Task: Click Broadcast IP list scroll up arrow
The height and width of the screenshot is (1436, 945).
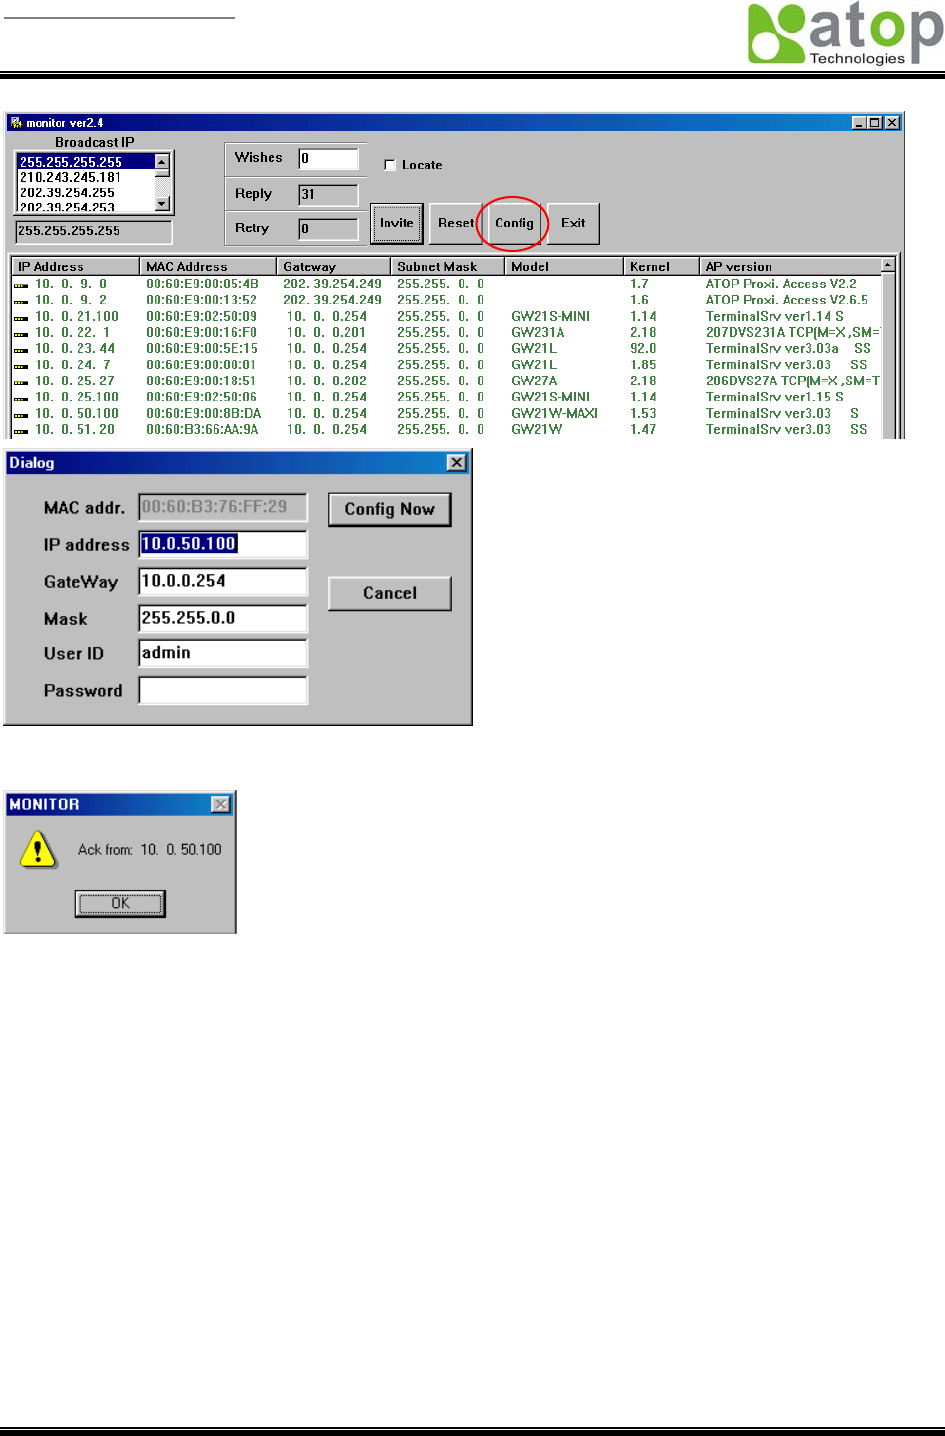Action: pyautogui.click(x=162, y=161)
